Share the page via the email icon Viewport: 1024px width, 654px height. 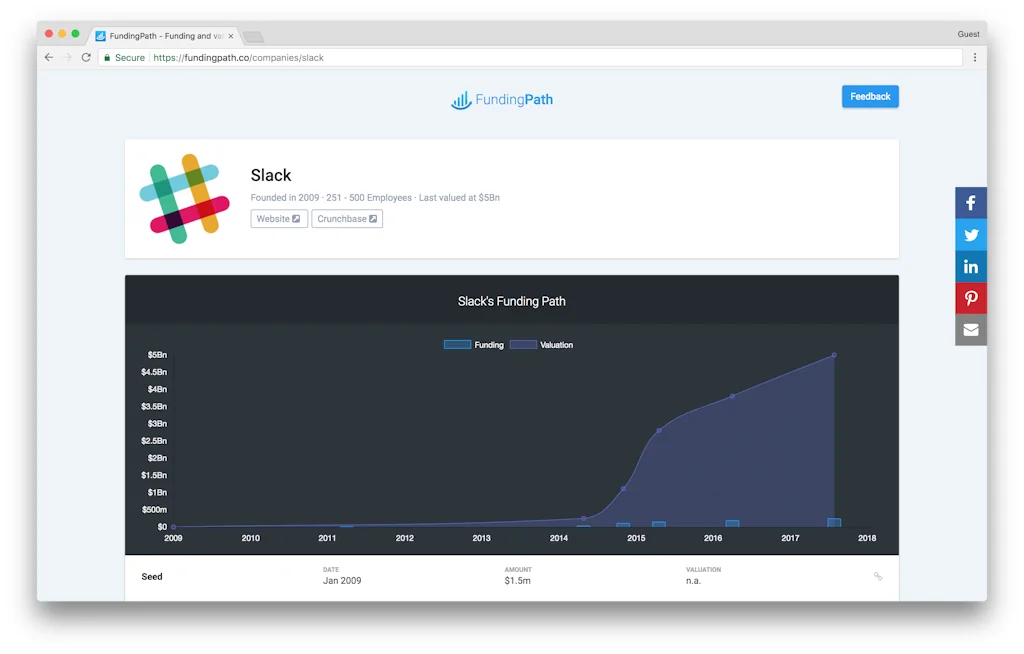coord(970,330)
